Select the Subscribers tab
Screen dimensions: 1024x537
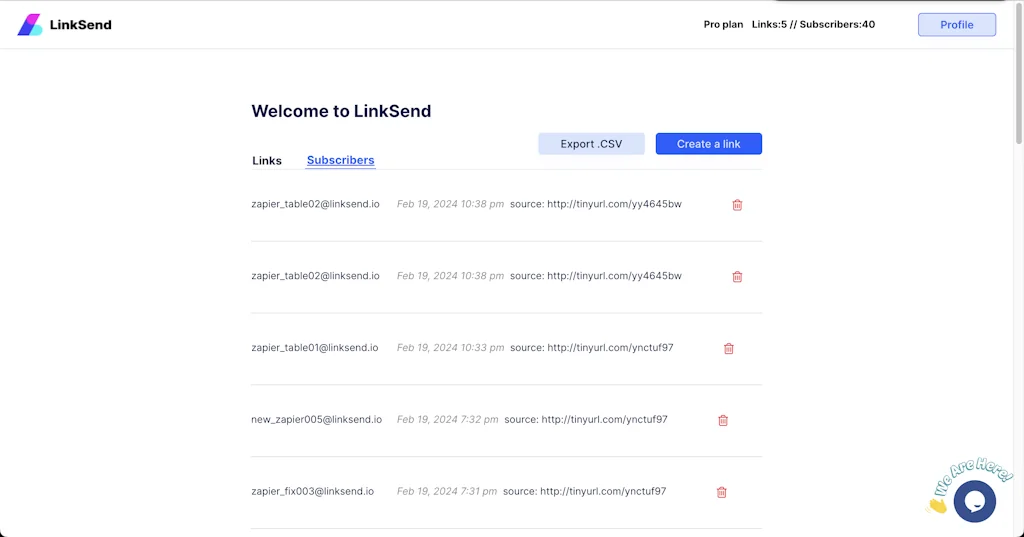coord(340,160)
